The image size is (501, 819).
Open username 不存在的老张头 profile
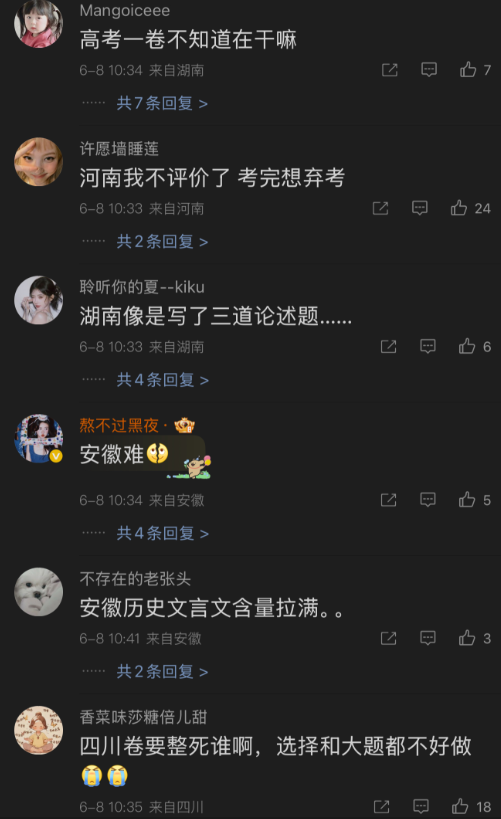(135, 579)
